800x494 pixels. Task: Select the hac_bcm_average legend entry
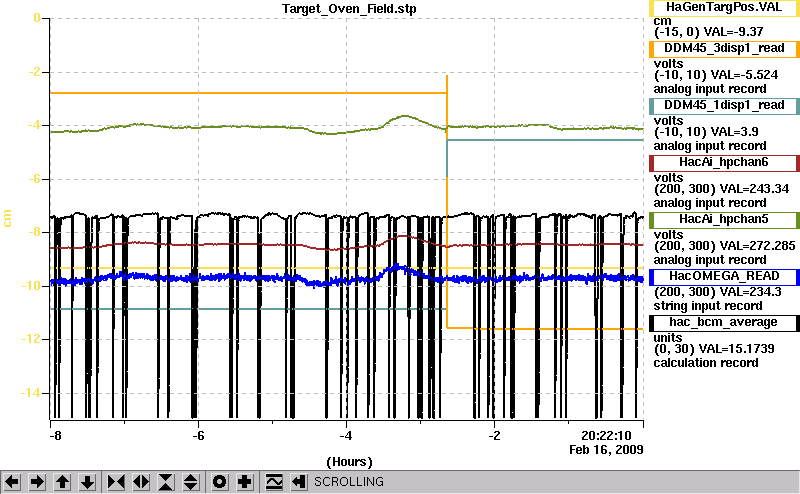point(724,323)
